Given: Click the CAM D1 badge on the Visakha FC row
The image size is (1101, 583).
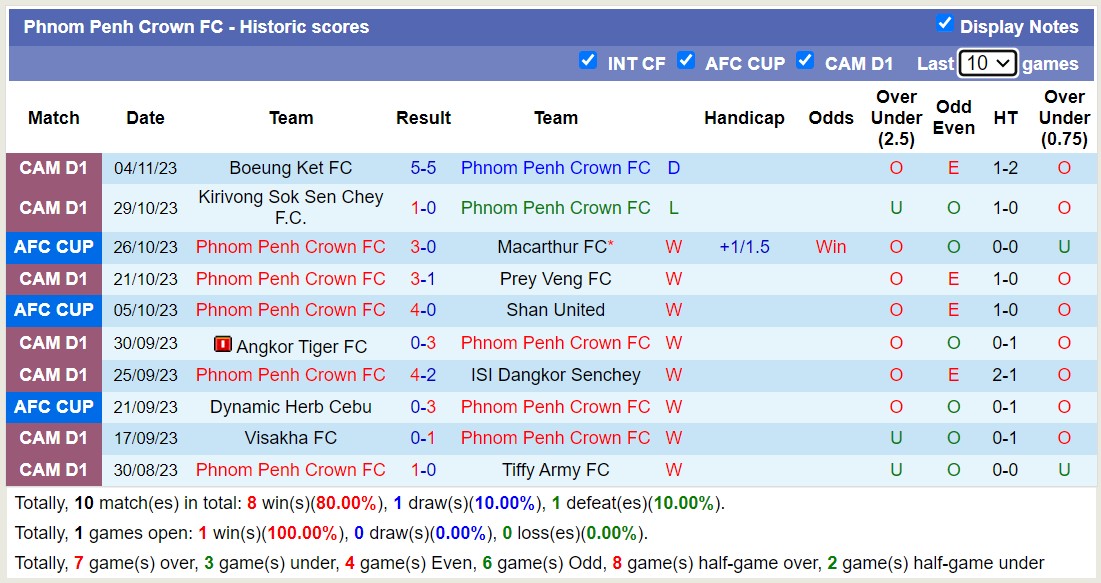Looking at the screenshot, I should 53,438.
